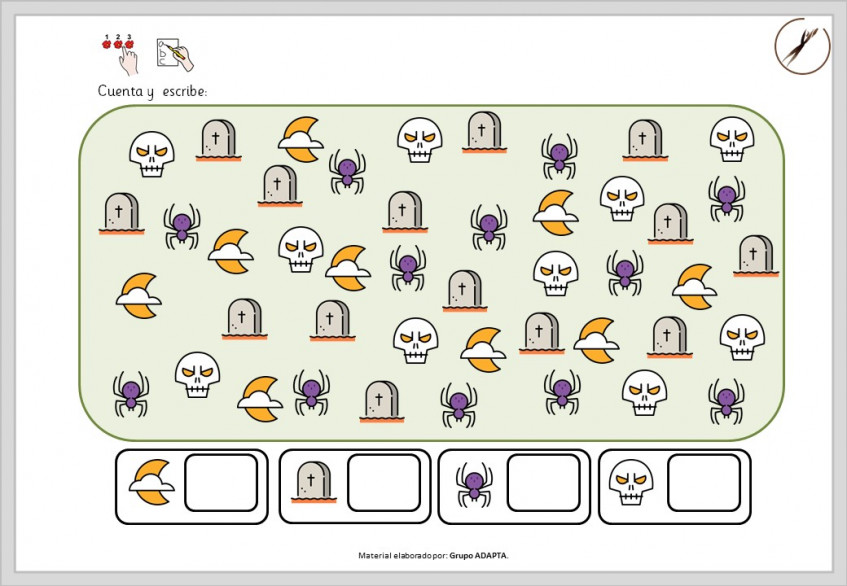Image resolution: width=847 pixels, height=586 pixels.
Task: Click the empty answer box for skulls
Action: 704,483
